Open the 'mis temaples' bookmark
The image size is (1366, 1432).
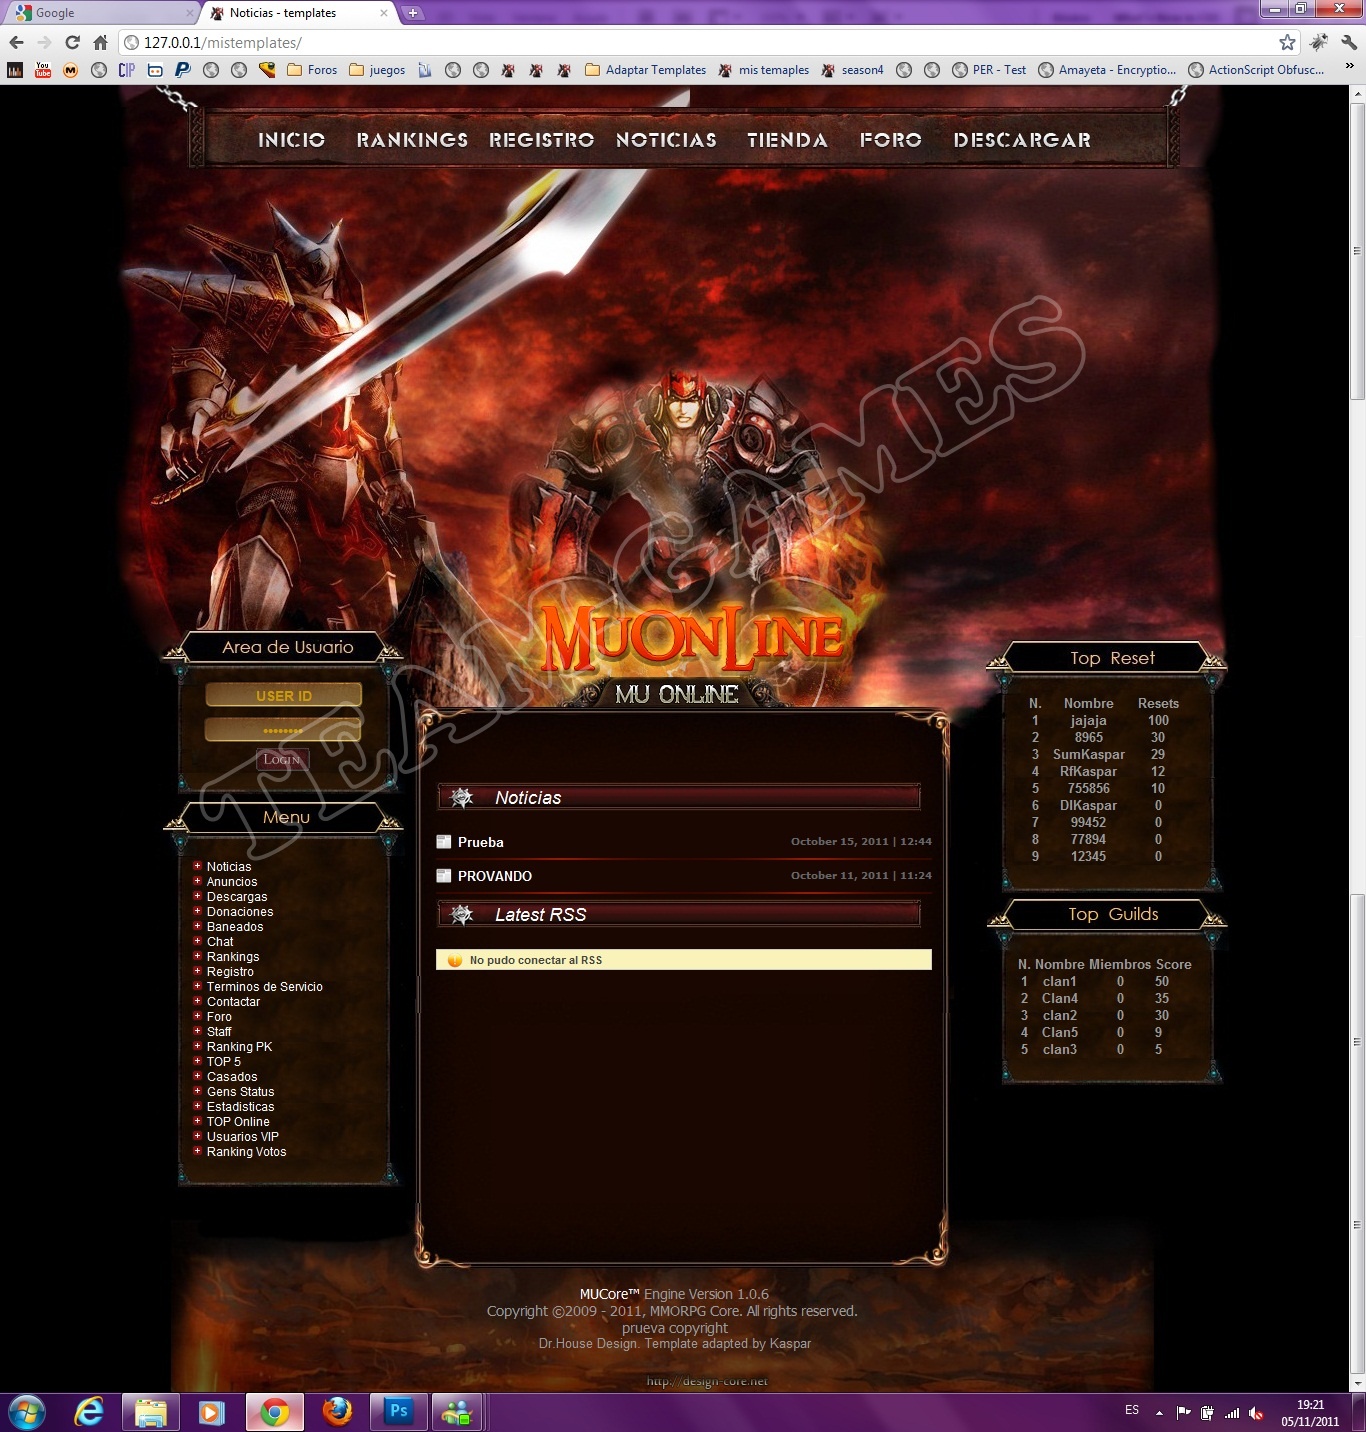pos(764,69)
